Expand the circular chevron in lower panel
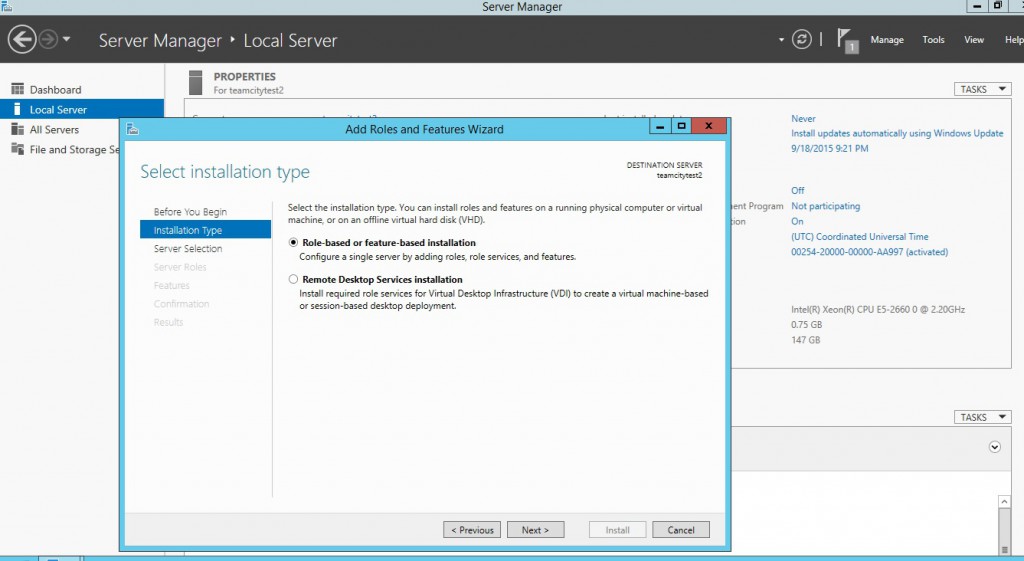The width and height of the screenshot is (1024, 561). pyautogui.click(x=995, y=447)
